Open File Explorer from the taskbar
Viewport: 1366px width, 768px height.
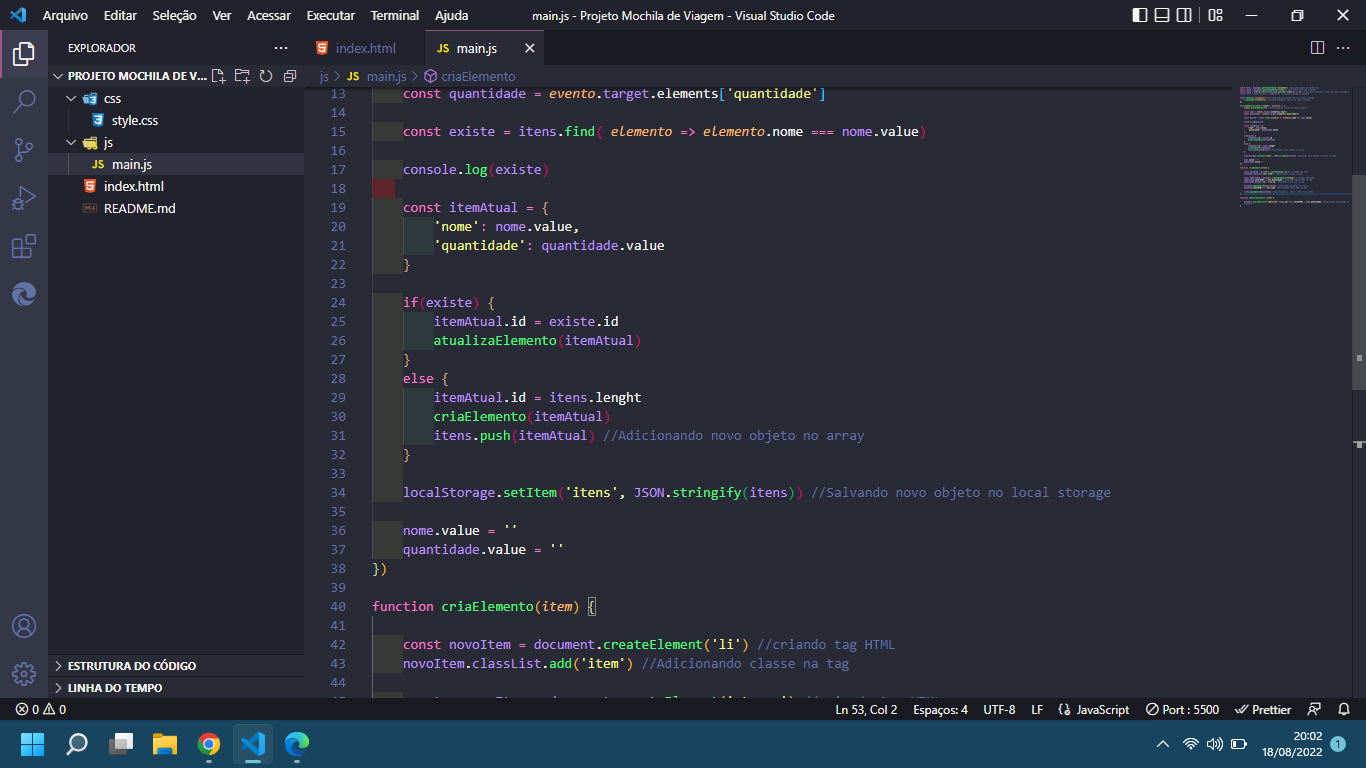click(x=165, y=744)
